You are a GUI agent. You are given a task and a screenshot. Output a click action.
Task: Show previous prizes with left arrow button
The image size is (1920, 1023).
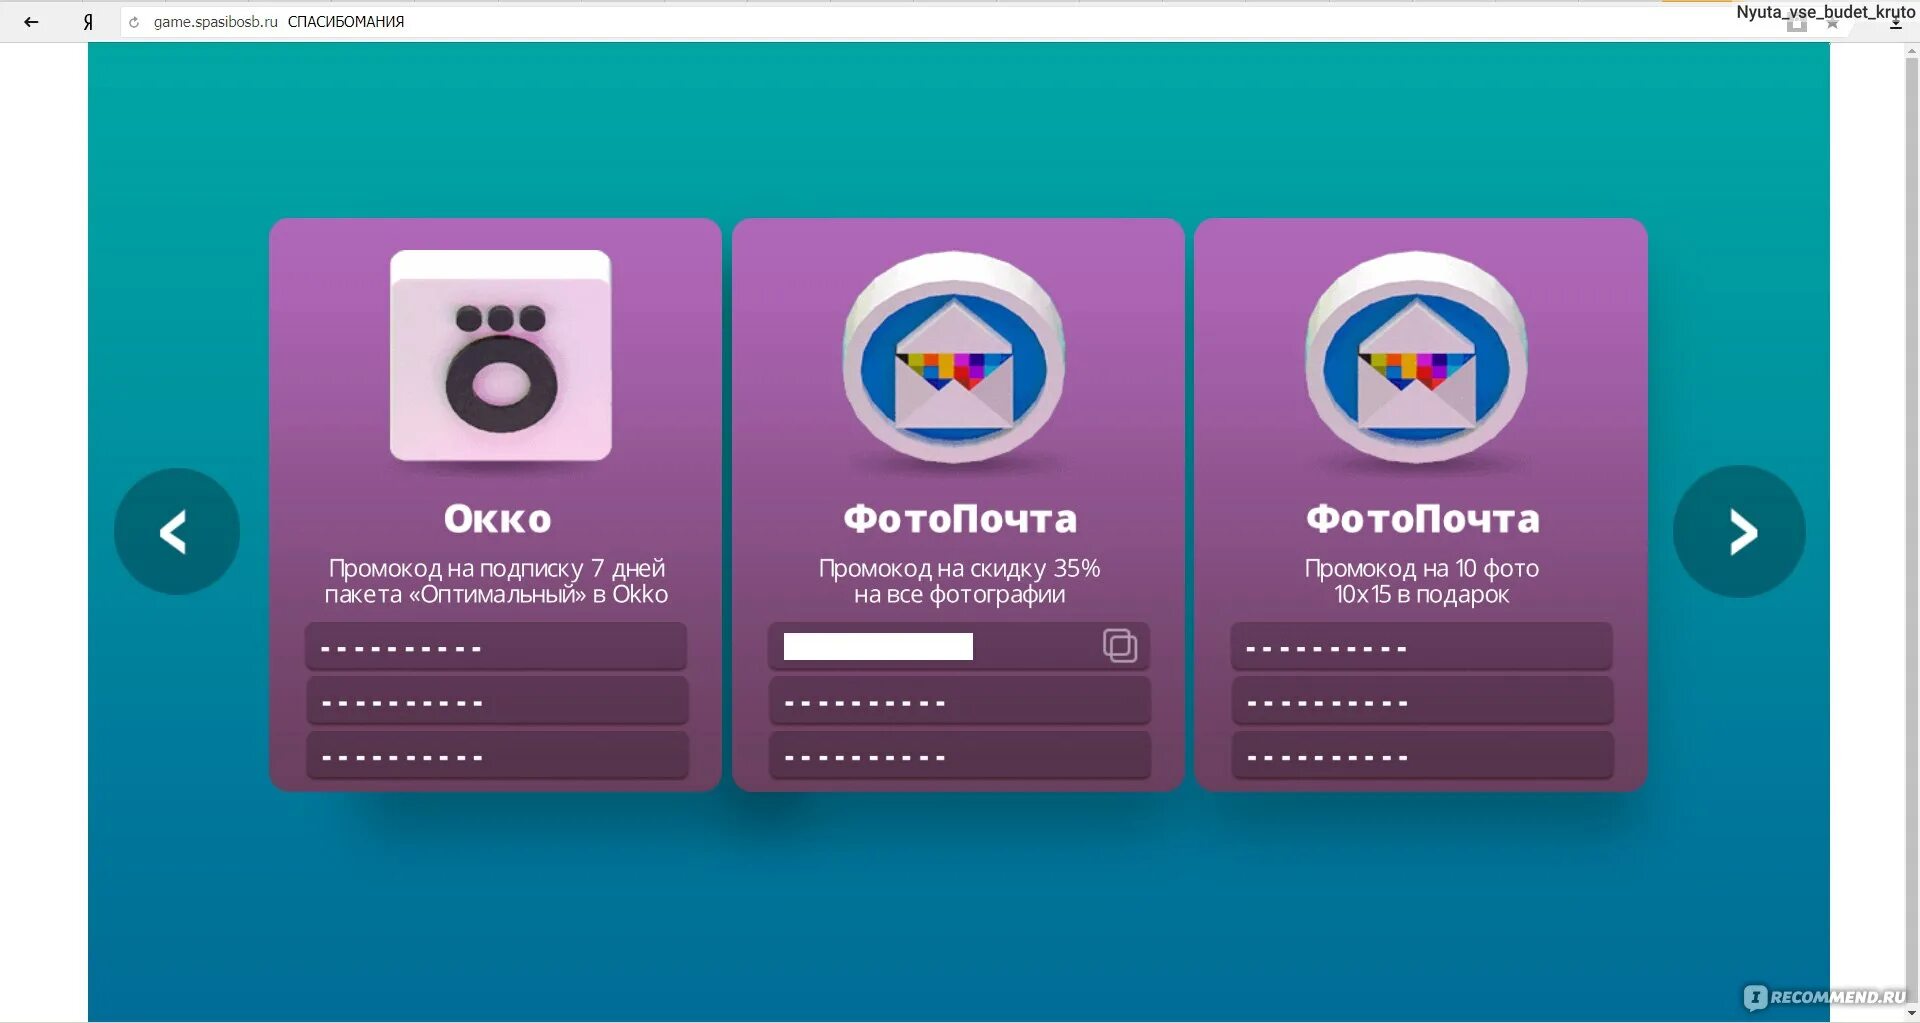(x=177, y=531)
